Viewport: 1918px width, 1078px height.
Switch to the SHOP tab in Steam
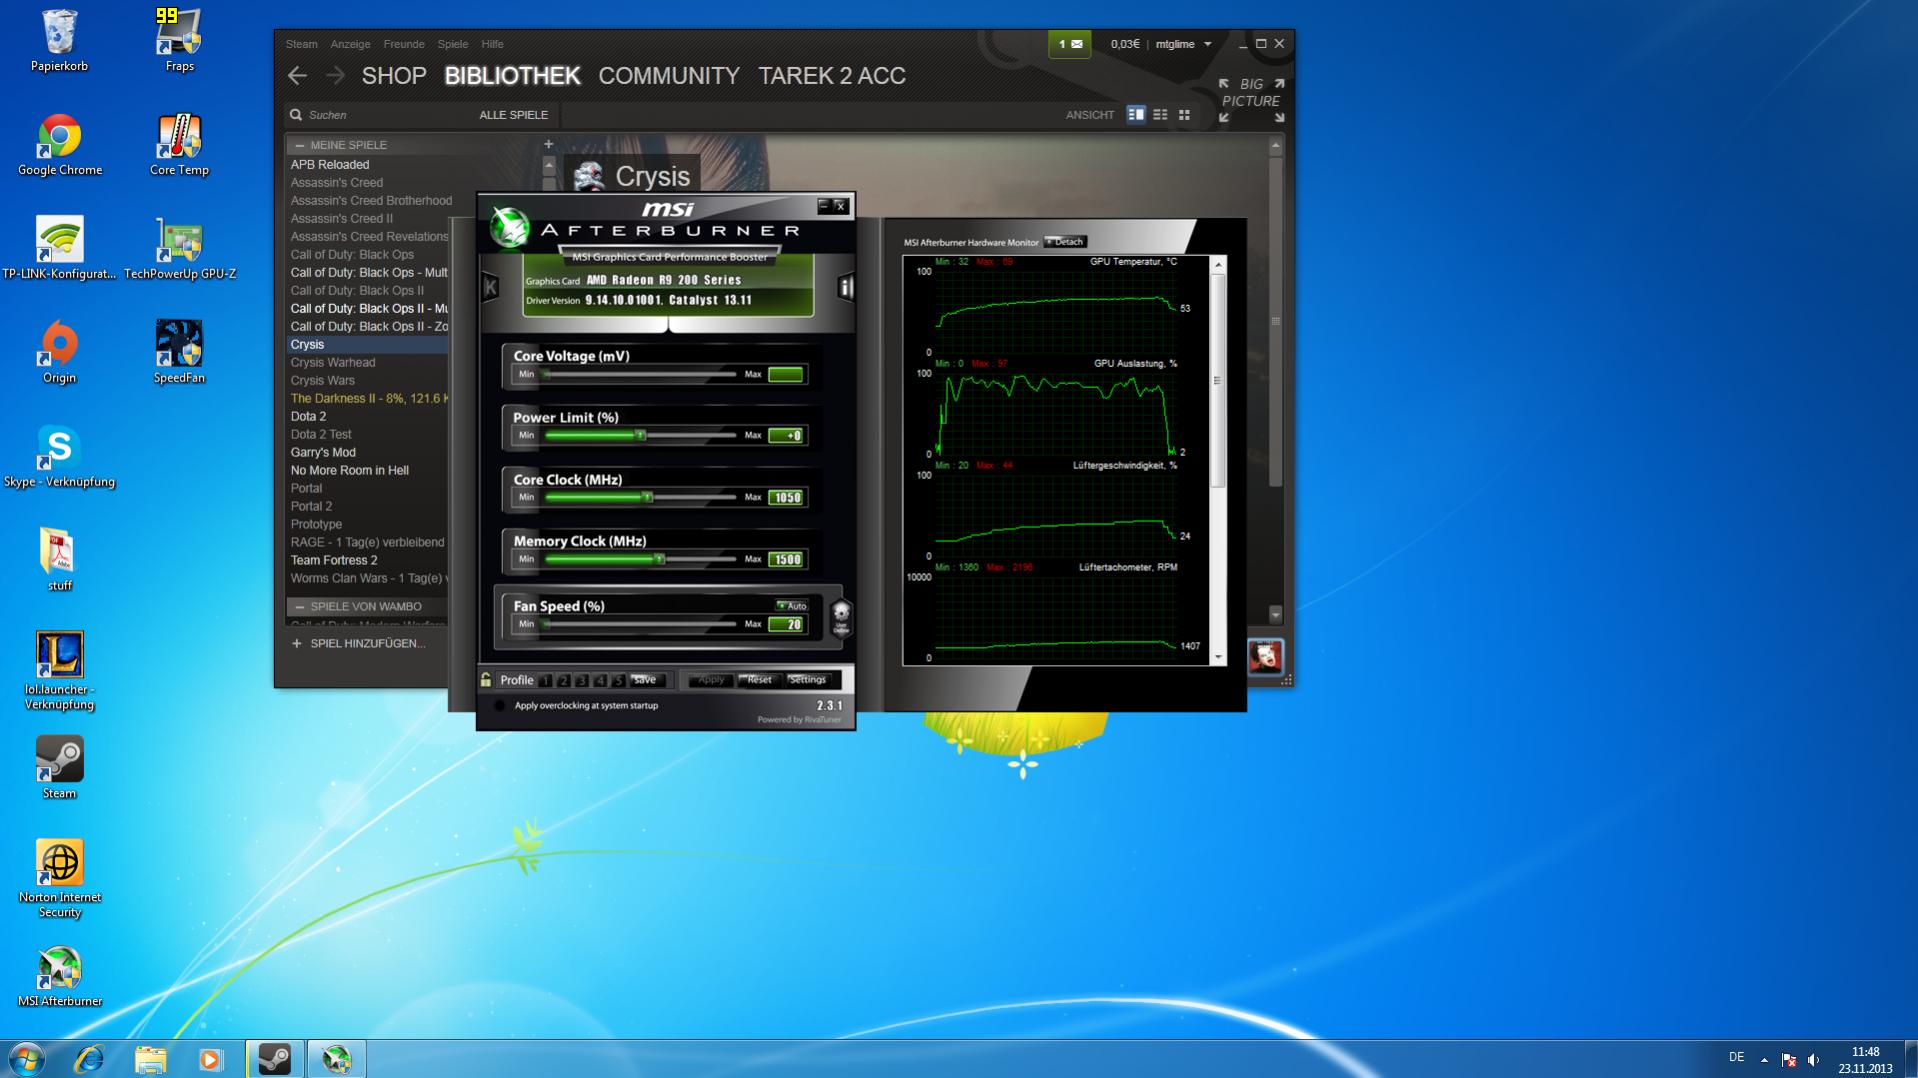coord(394,76)
